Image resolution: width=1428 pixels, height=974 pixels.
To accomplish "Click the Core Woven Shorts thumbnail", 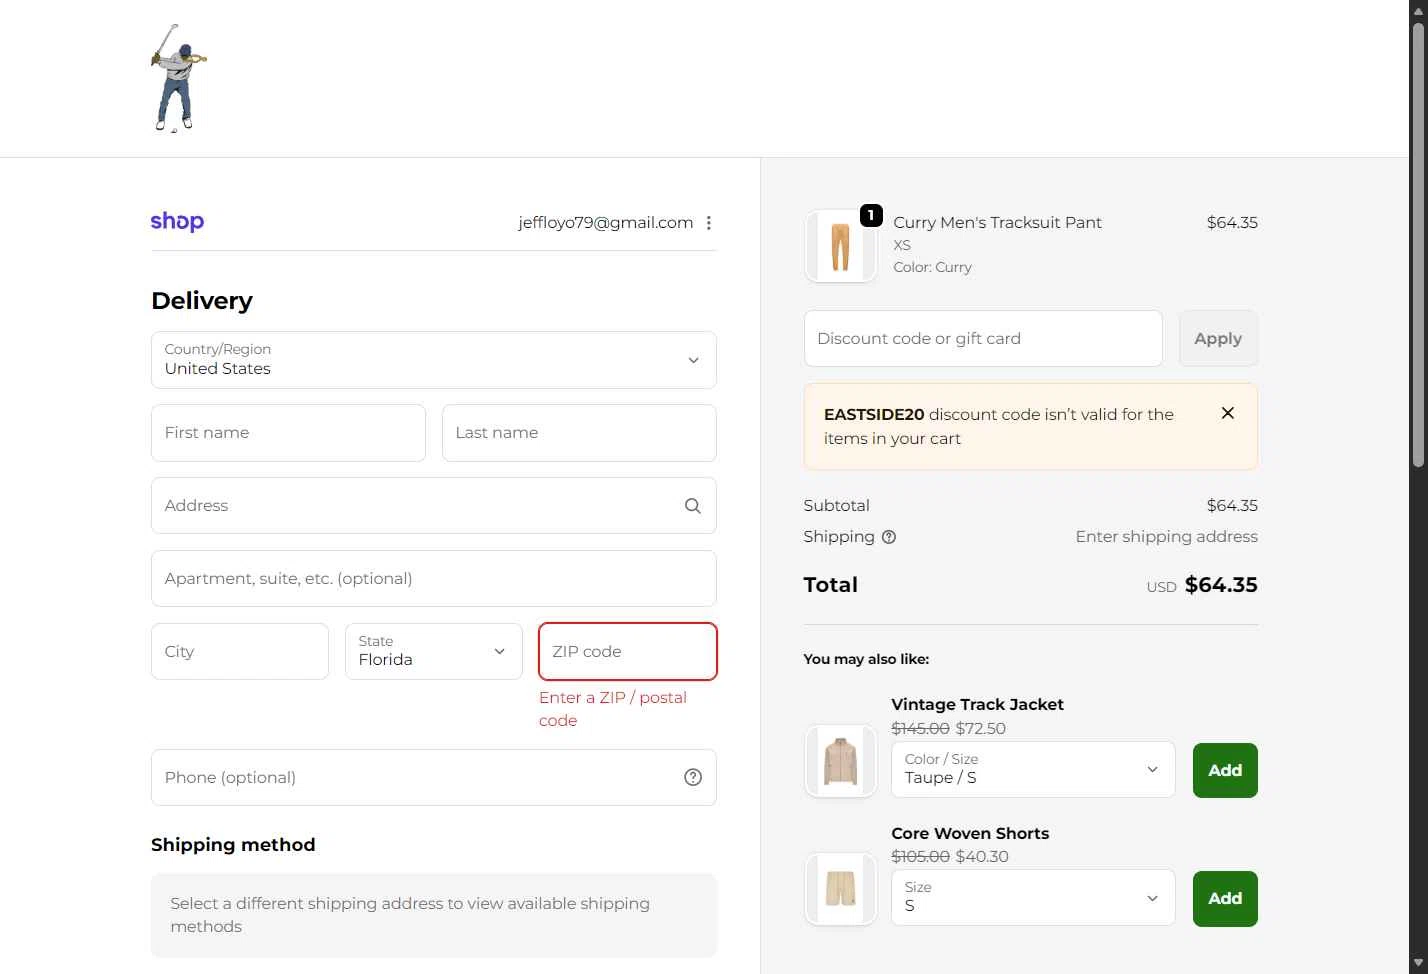I will click(x=840, y=889).
